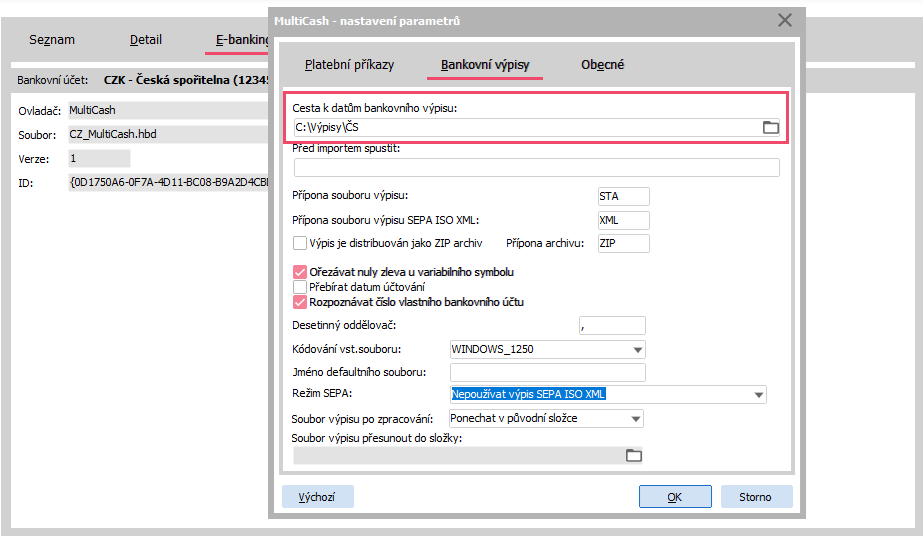Expand 'Soubor výpisu po zpracování' dropdown
This screenshot has height=536, width=923.
coord(636,419)
